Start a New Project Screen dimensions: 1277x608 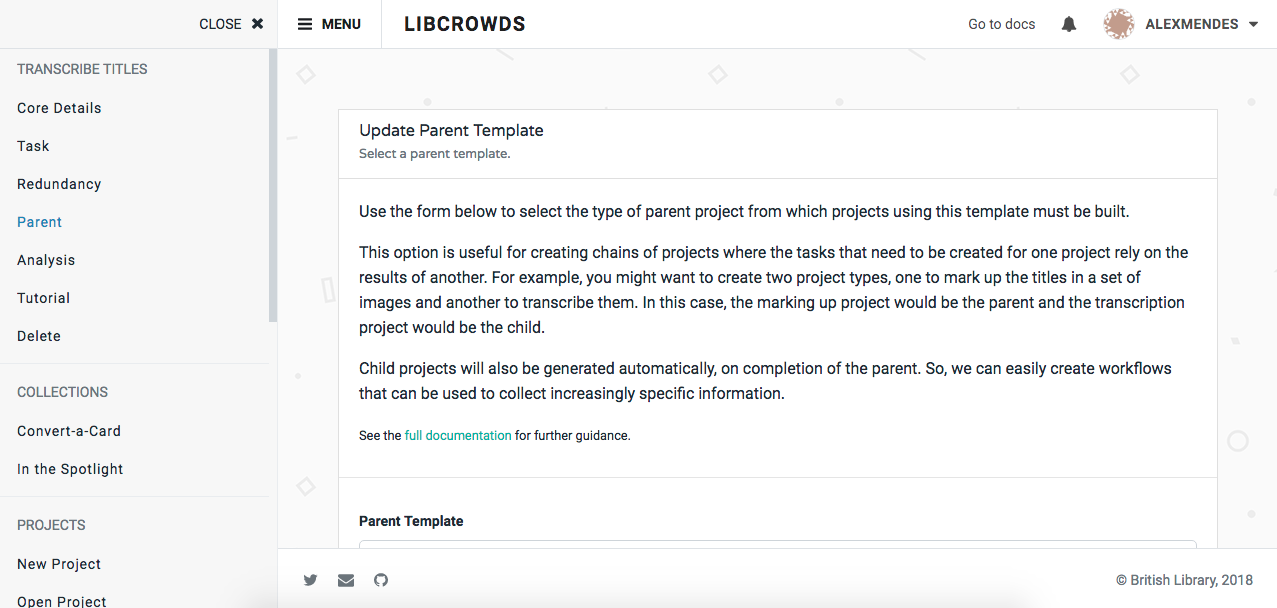coord(58,563)
